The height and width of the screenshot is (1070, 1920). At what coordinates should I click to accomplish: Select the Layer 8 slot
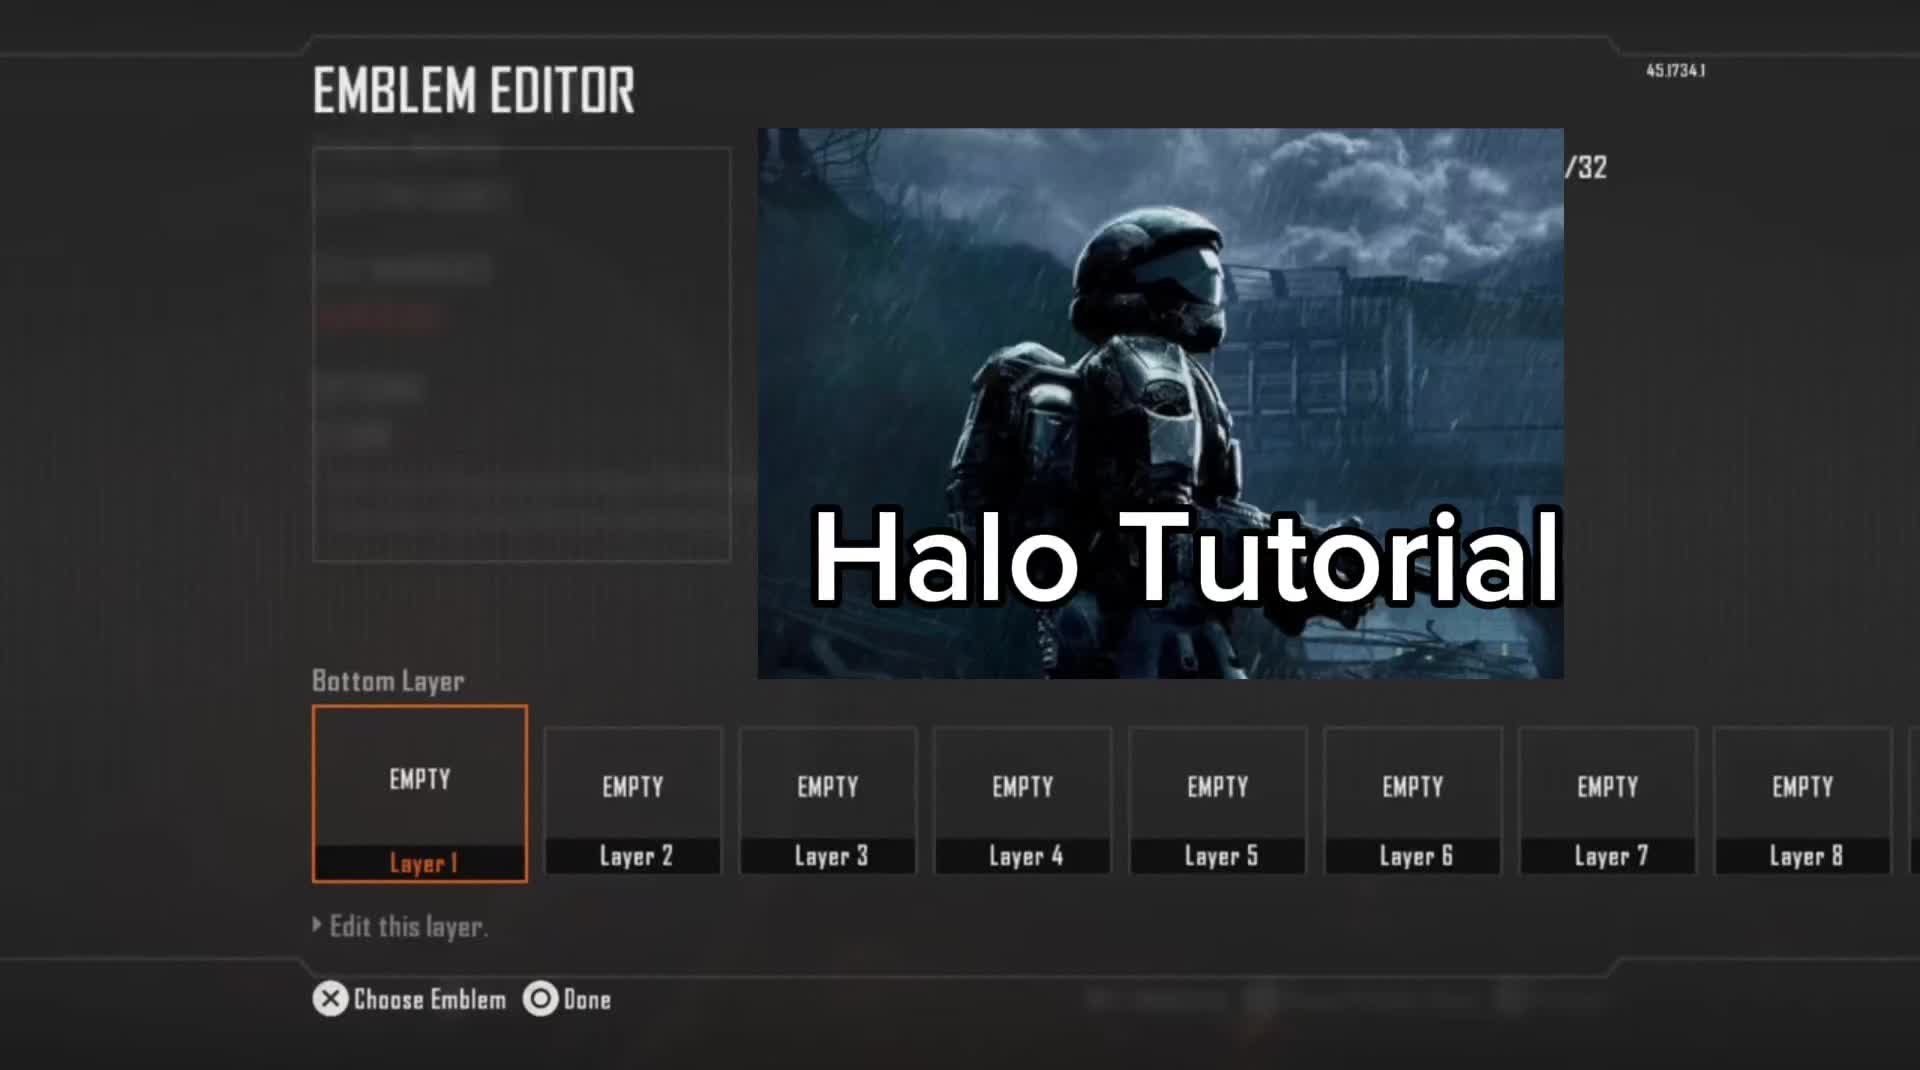point(1803,801)
